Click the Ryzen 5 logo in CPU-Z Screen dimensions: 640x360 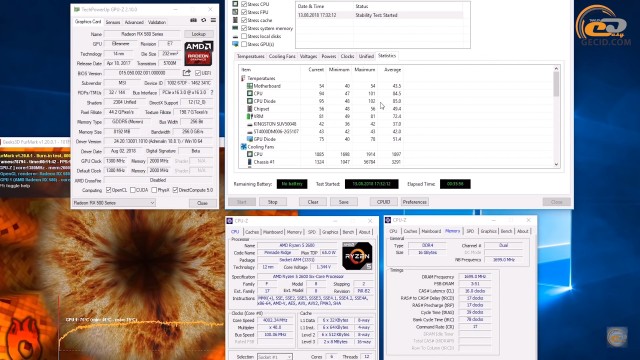click(357, 256)
